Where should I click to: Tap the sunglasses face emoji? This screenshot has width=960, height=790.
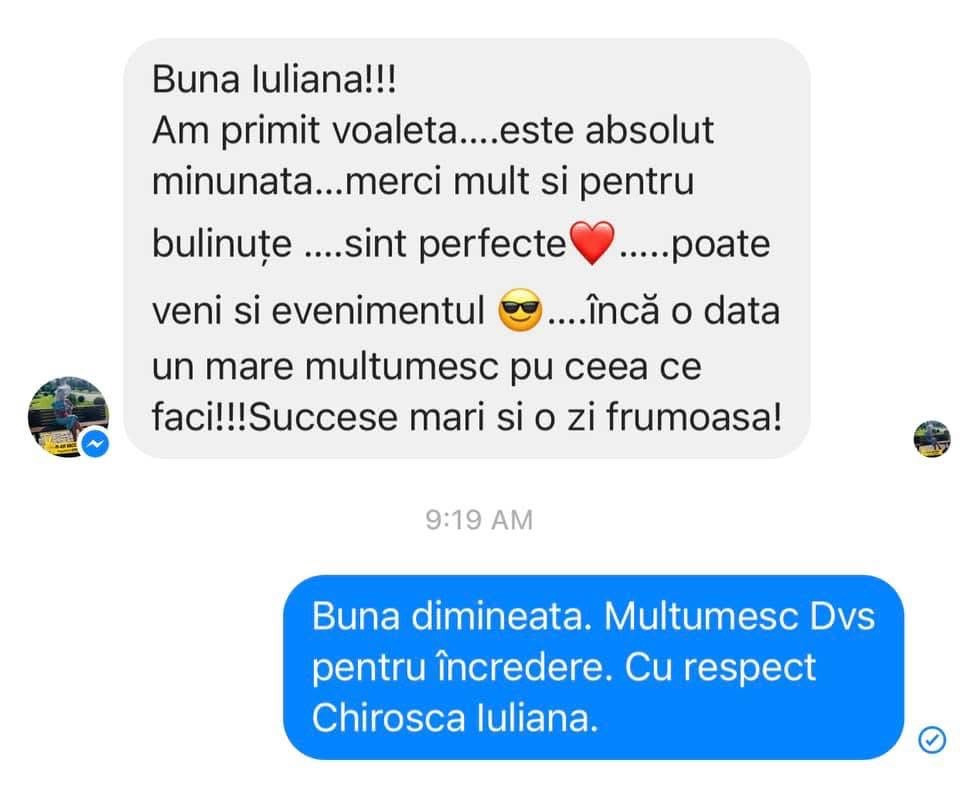click(520, 310)
